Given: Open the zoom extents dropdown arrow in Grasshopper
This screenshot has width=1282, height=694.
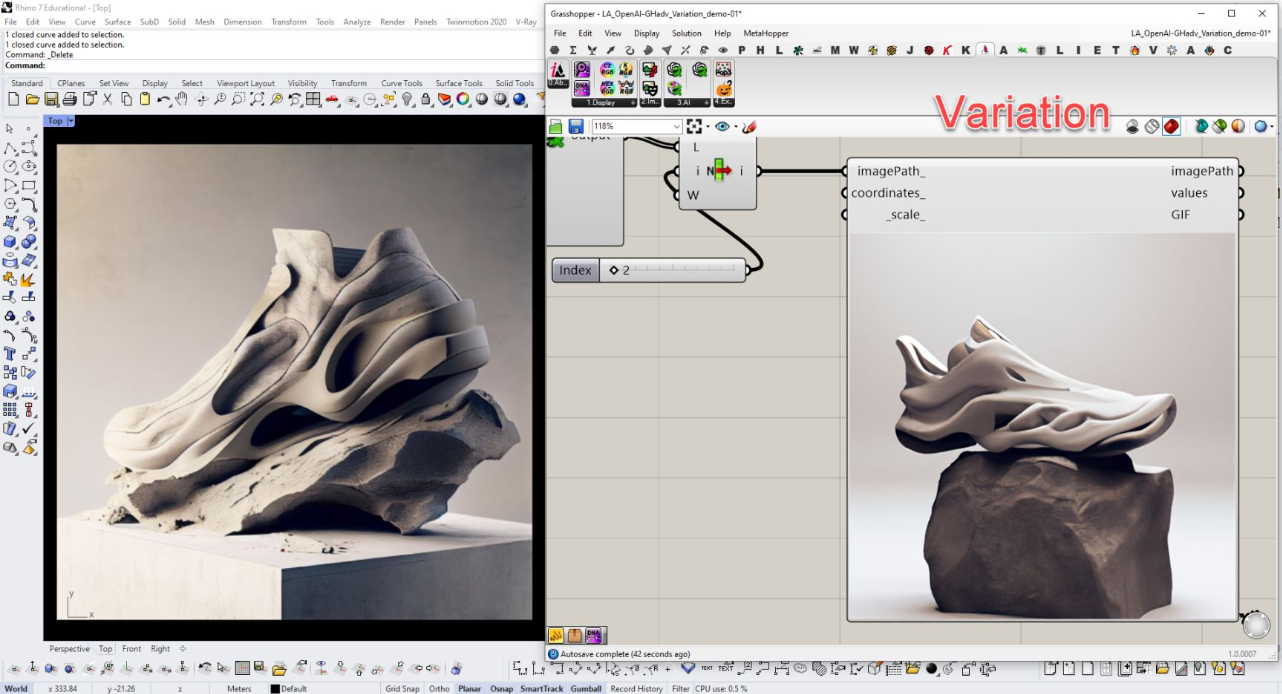Looking at the screenshot, I should click(x=707, y=127).
